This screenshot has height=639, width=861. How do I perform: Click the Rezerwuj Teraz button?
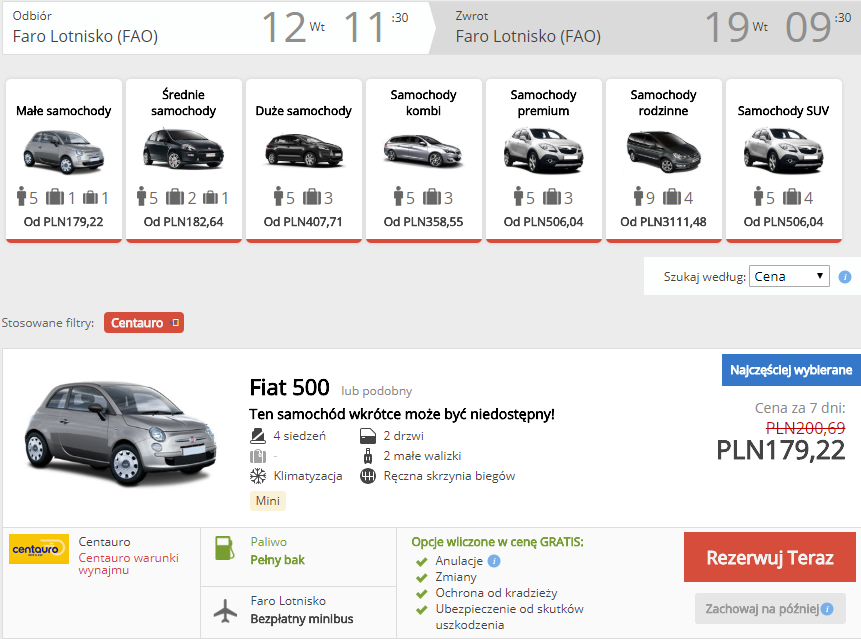click(x=769, y=557)
